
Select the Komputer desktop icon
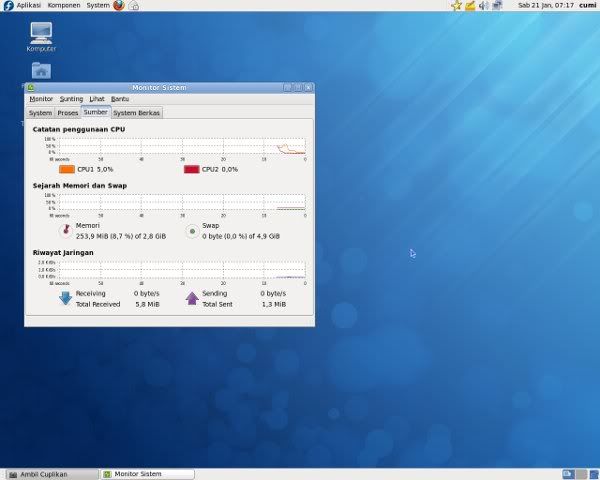coord(41,37)
